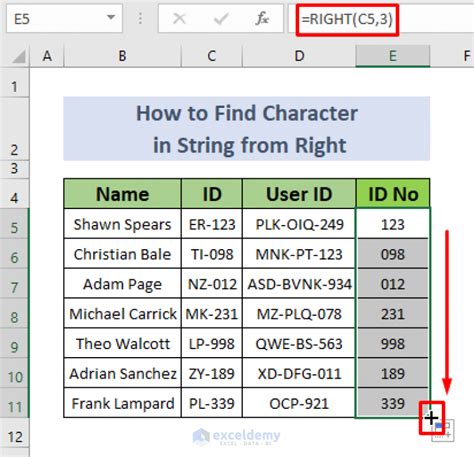
Task: Select cell 'PL-339'
Action: [x=212, y=403]
